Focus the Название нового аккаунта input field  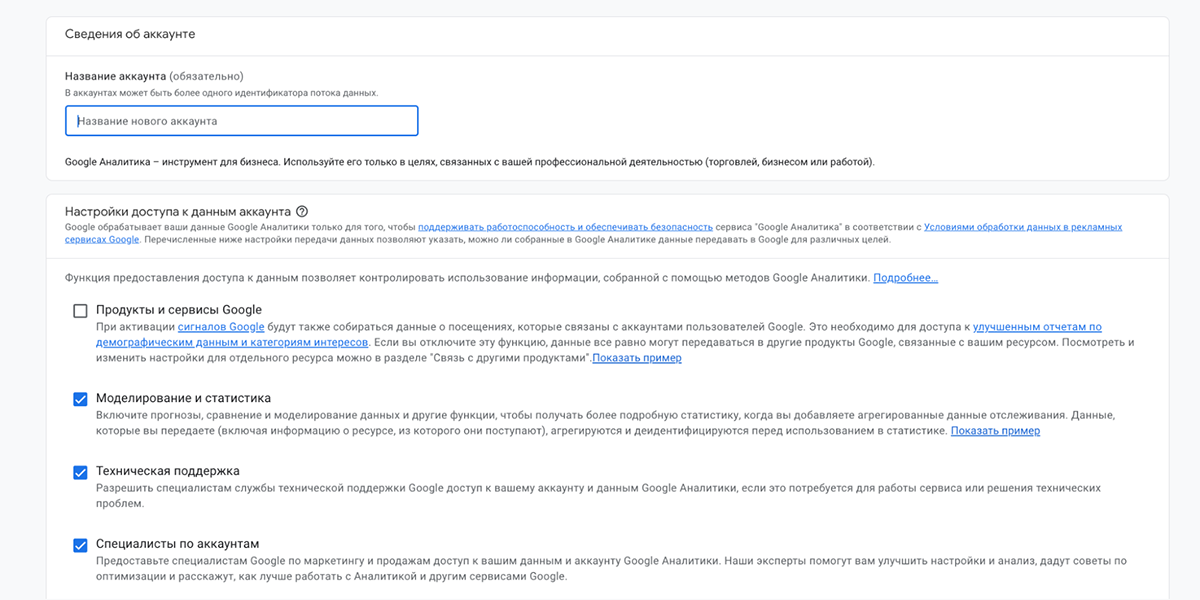point(241,121)
